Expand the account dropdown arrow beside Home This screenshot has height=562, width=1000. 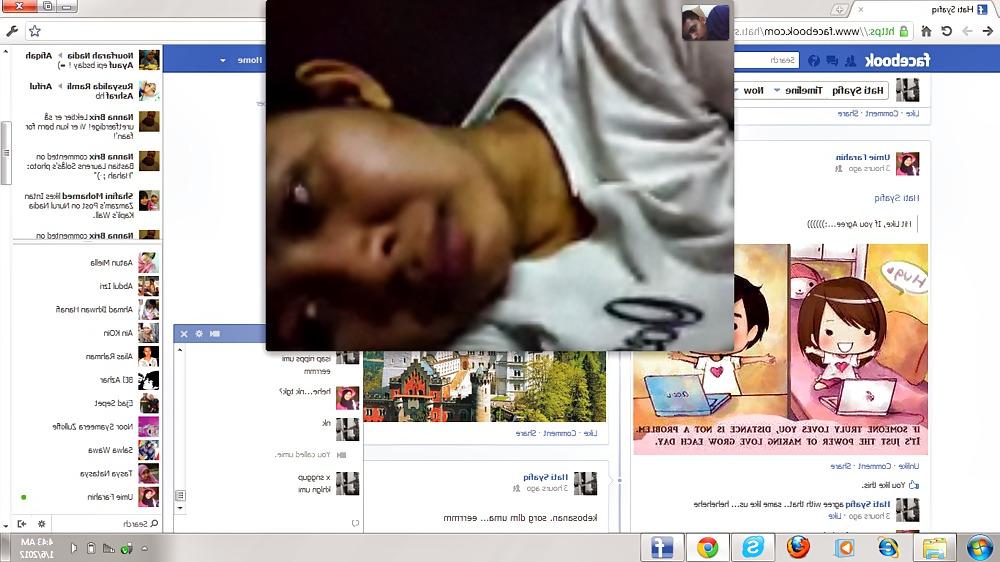(223, 61)
